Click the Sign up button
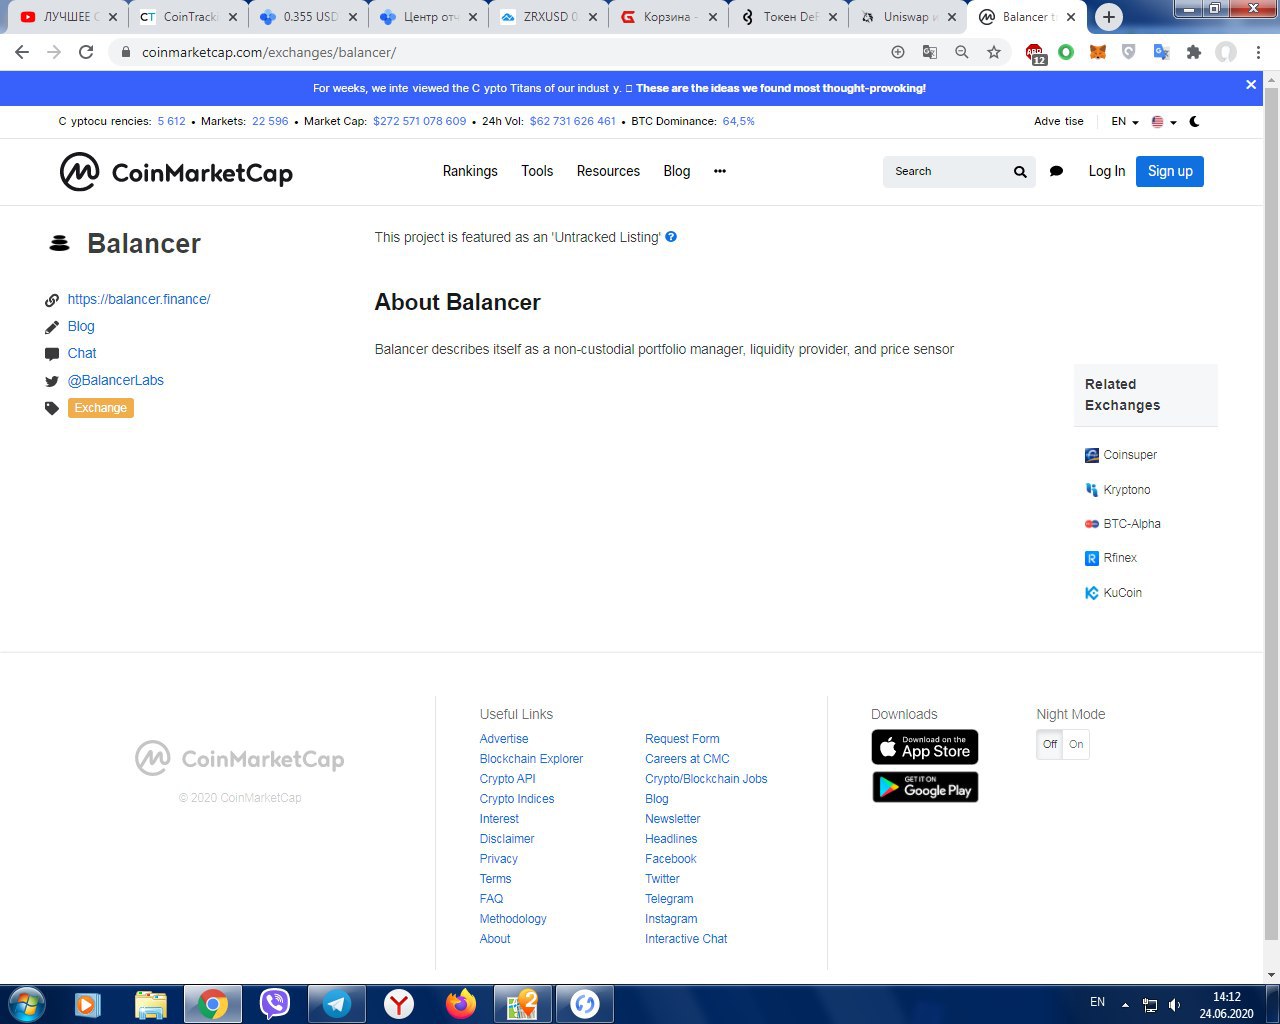 point(1170,171)
